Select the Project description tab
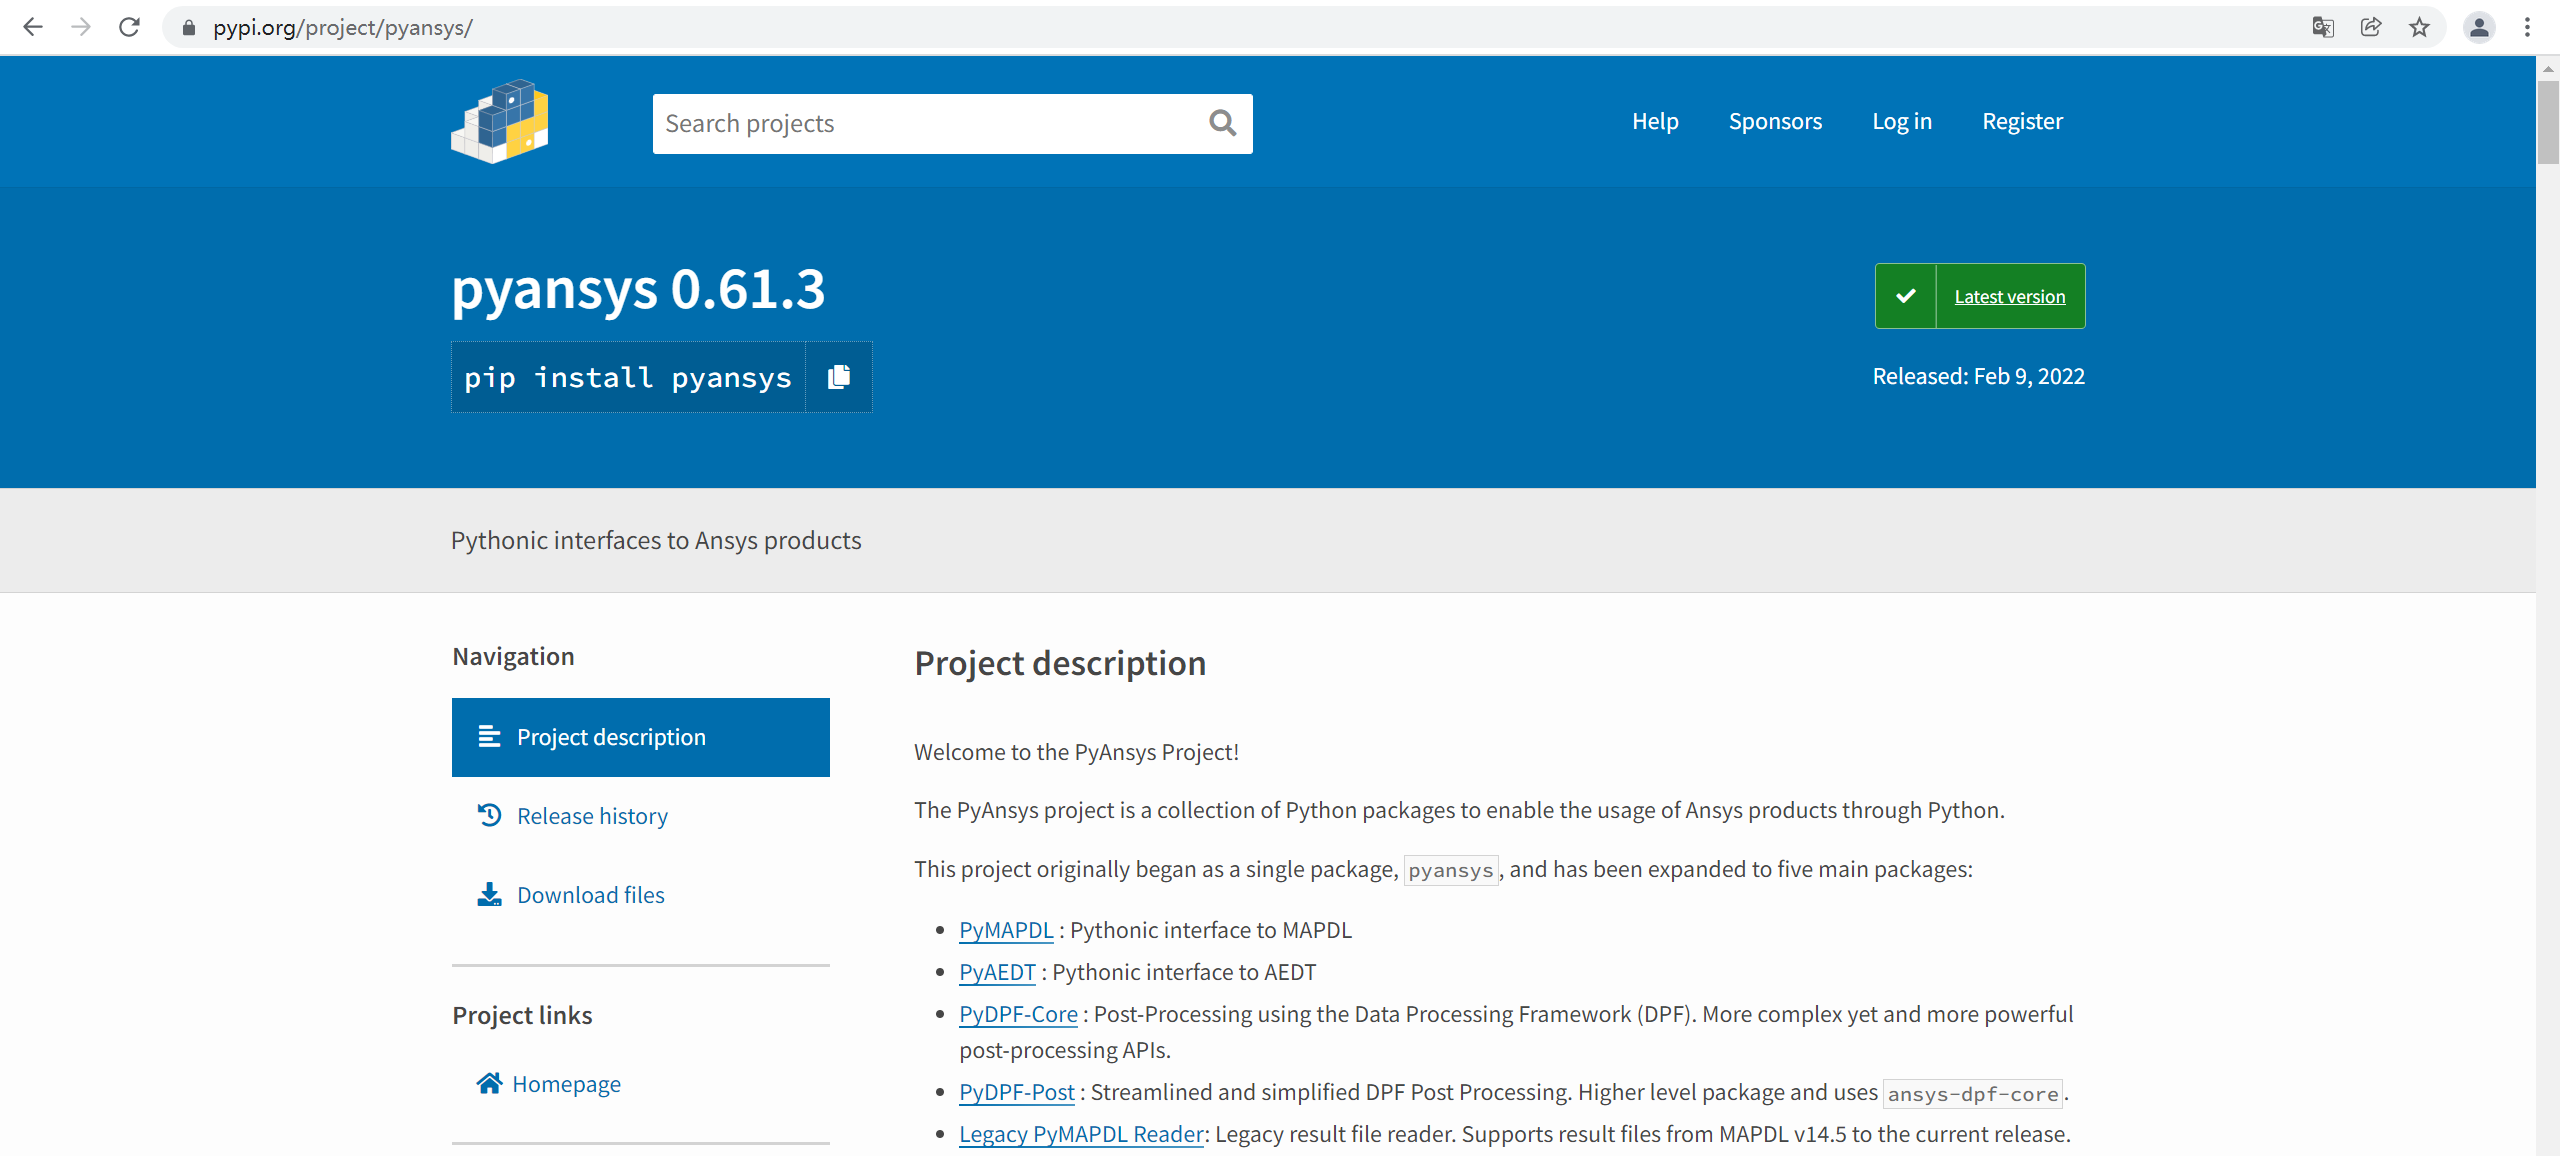 [x=640, y=737]
